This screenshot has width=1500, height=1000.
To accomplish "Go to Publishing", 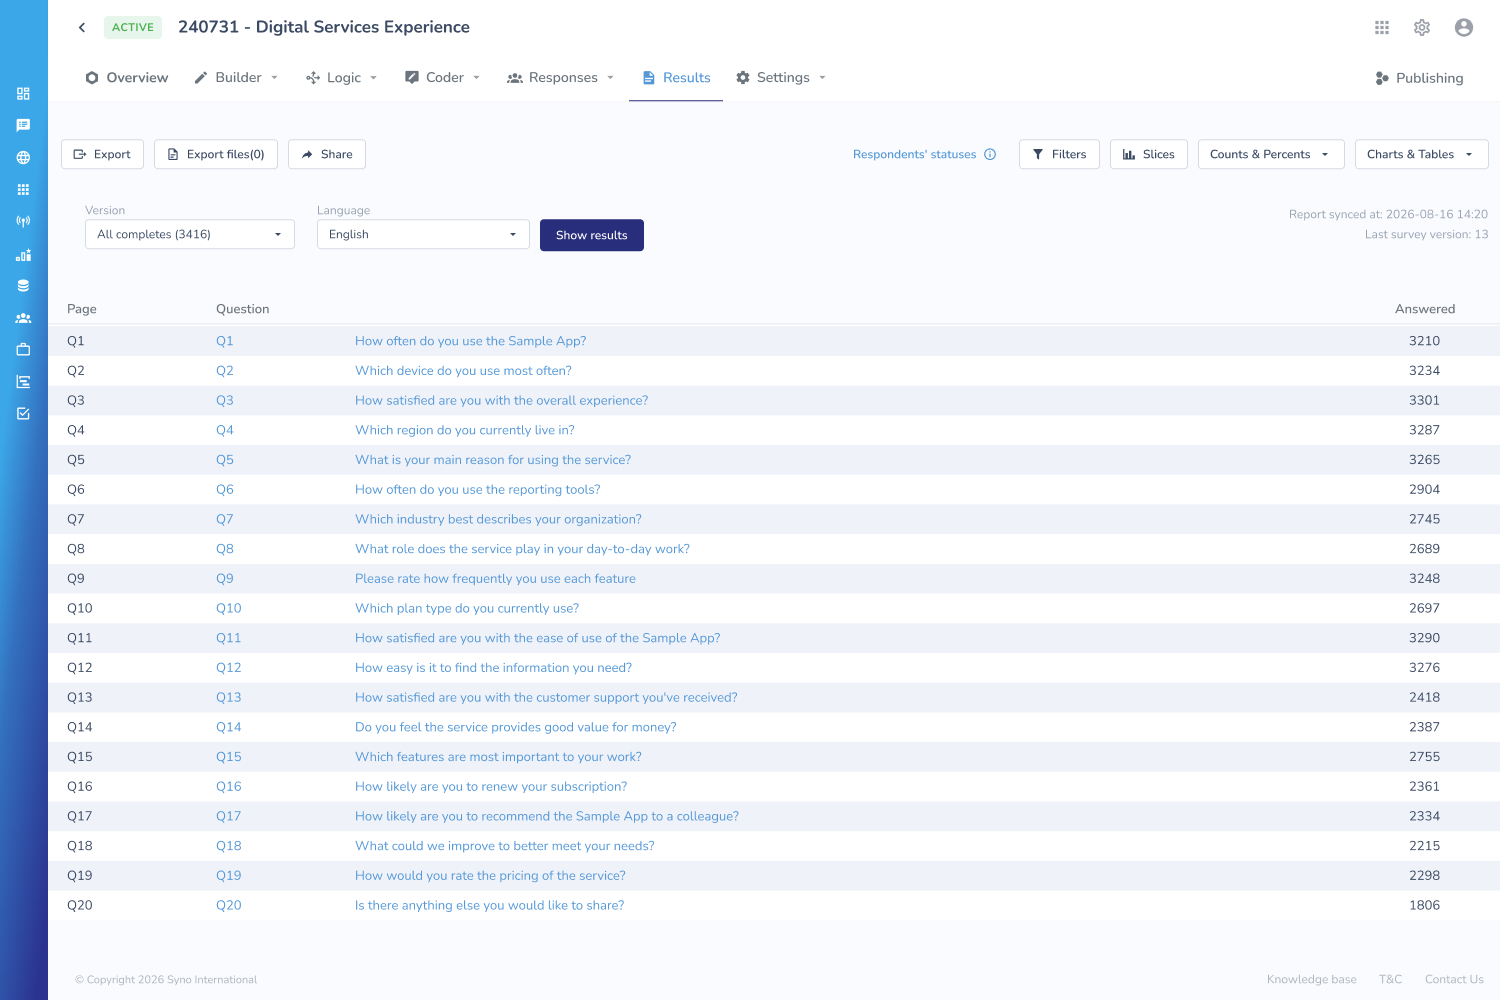I will click(1419, 78).
